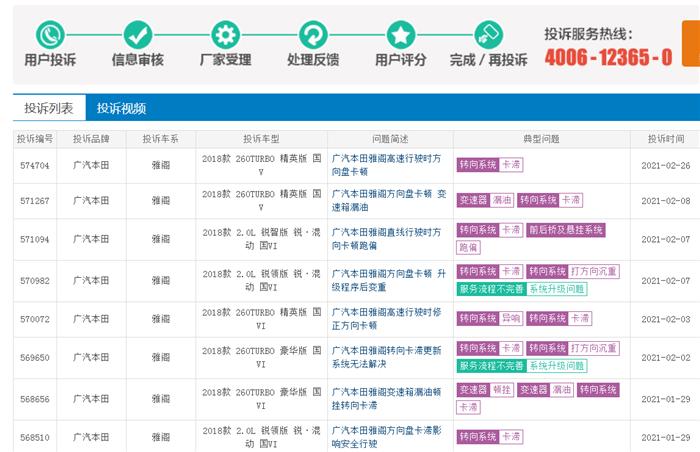Click complaint number 571094
The width and height of the screenshot is (700, 452).
34,239
